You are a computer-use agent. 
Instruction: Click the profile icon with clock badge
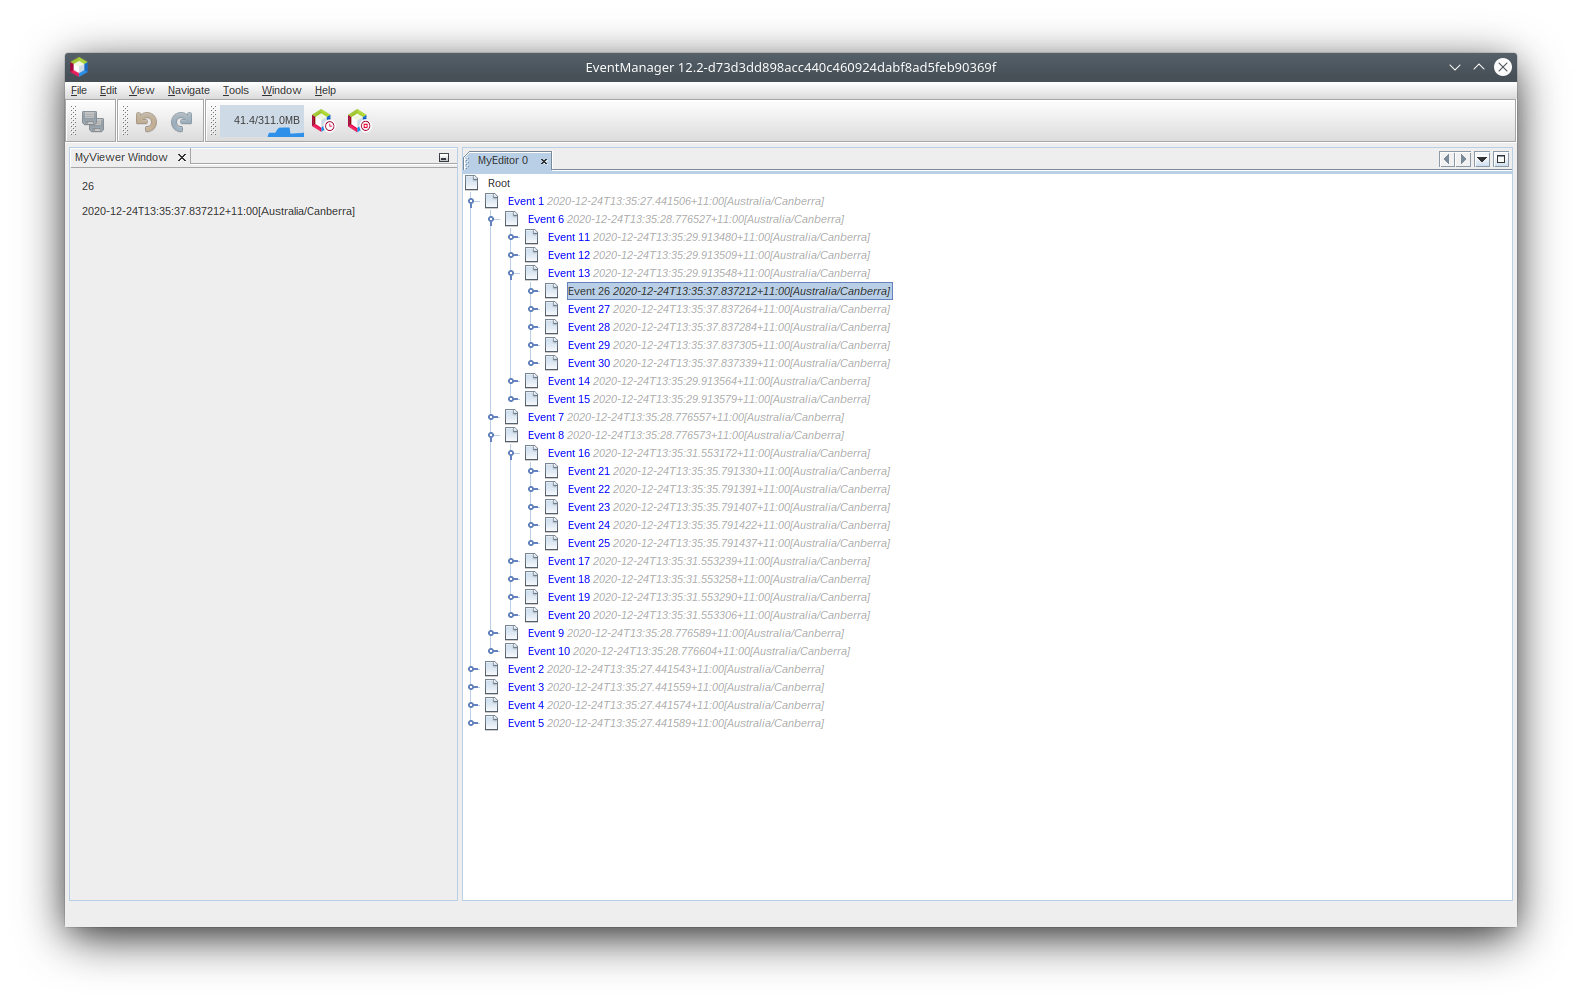tap(322, 121)
